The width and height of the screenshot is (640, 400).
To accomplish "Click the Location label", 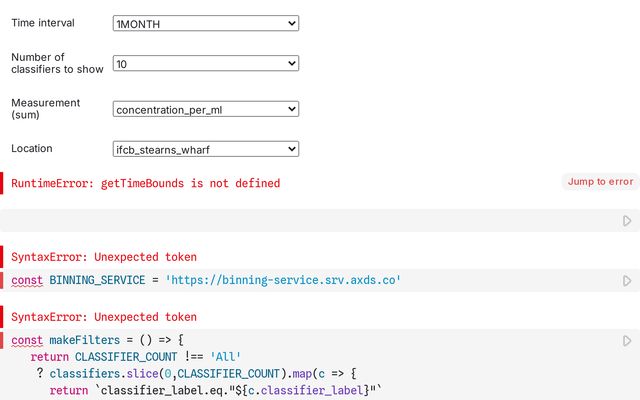I will (32, 149).
